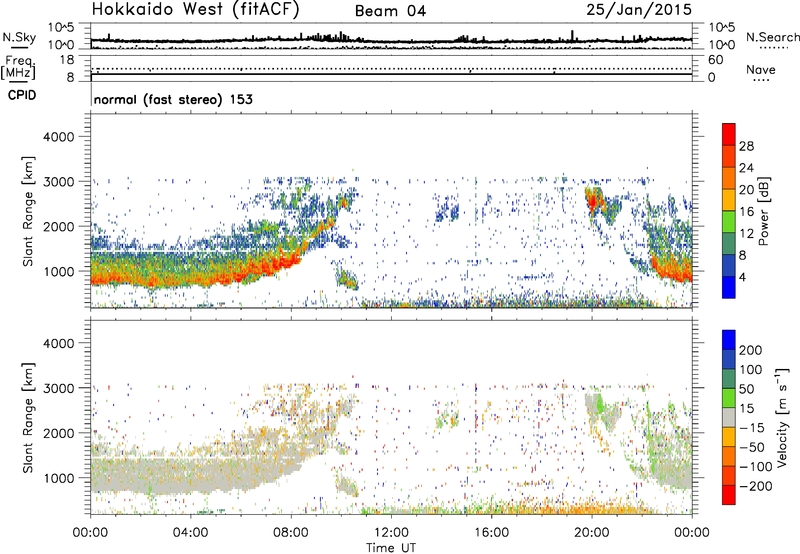Viewport: 800px width, 554px height.
Task: Click the velocity colorbar tick '50'
Action: pyautogui.click(x=747, y=389)
